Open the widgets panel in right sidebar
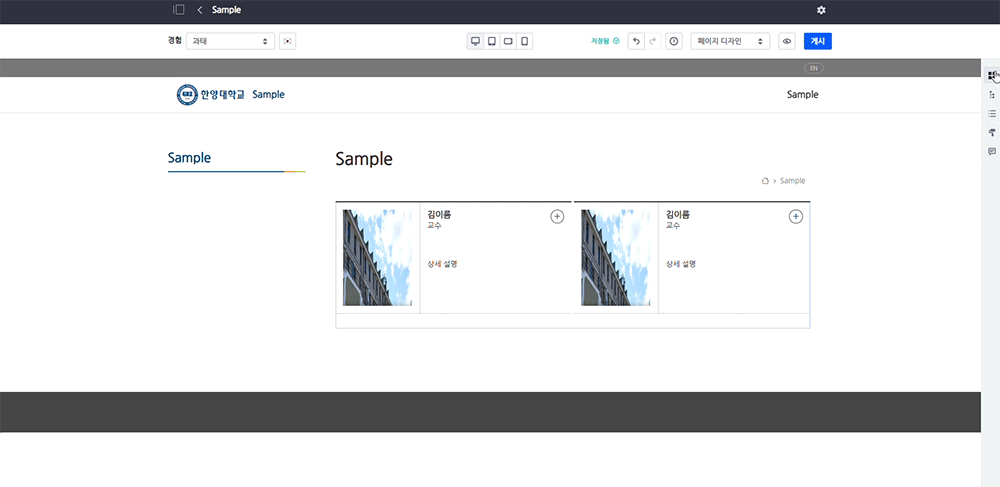 pos(991,75)
